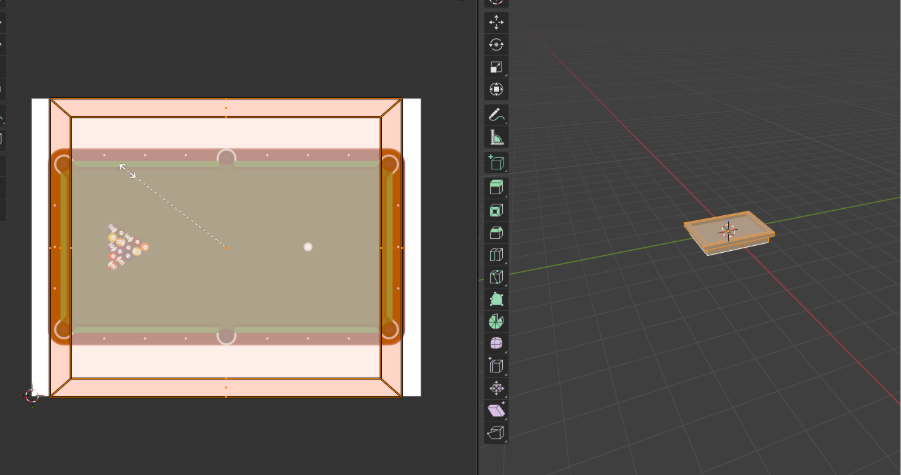Select the Move tool
The height and width of the screenshot is (475, 901).
[x=496, y=22]
